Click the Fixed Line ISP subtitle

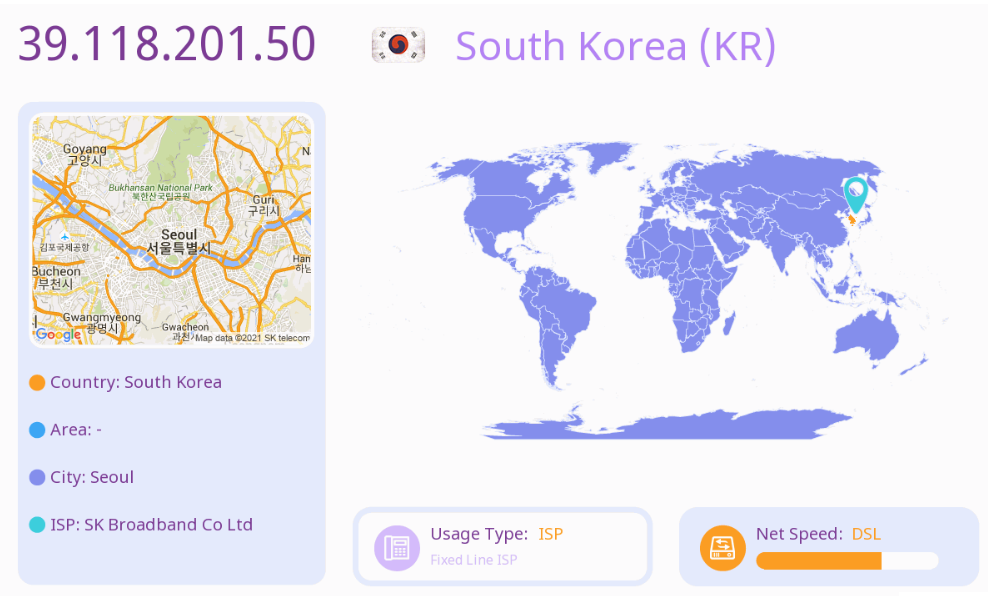tap(474, 560)
